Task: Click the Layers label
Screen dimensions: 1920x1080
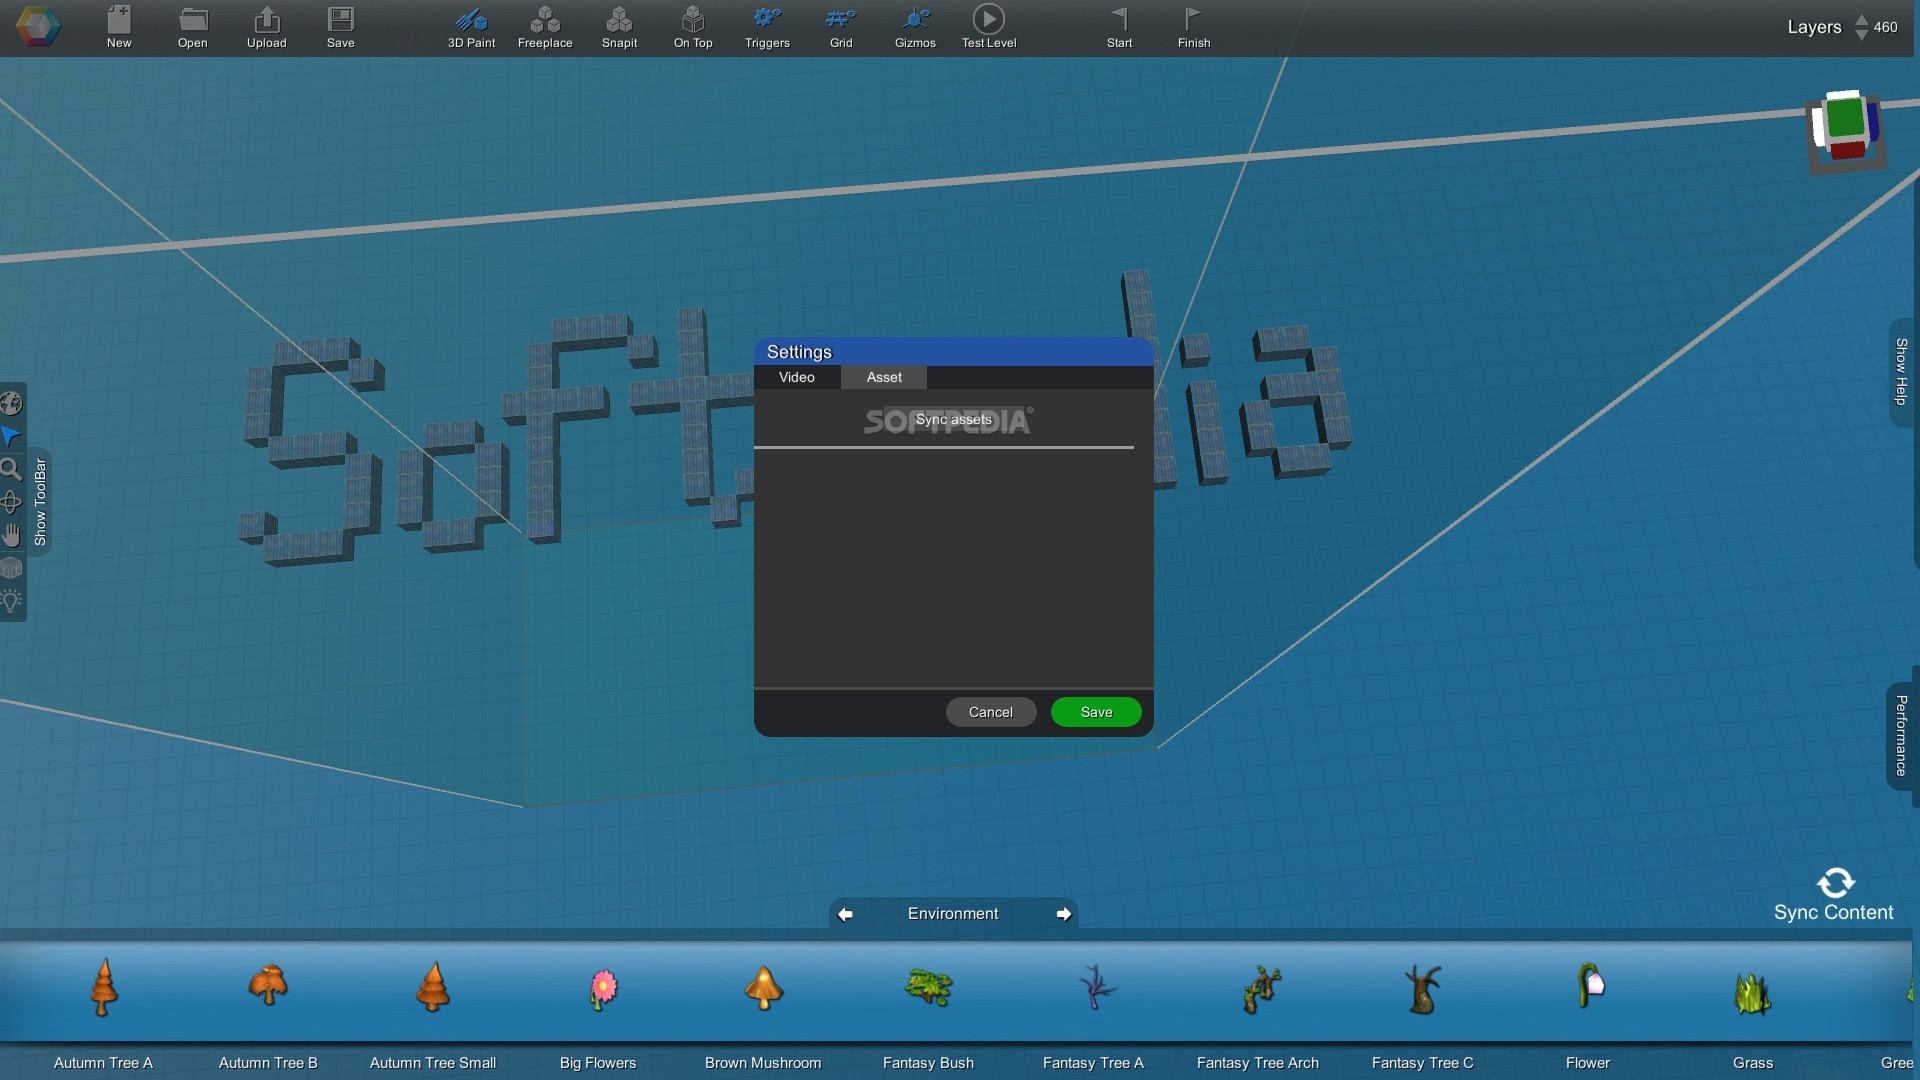Action: coord(1814,27)
